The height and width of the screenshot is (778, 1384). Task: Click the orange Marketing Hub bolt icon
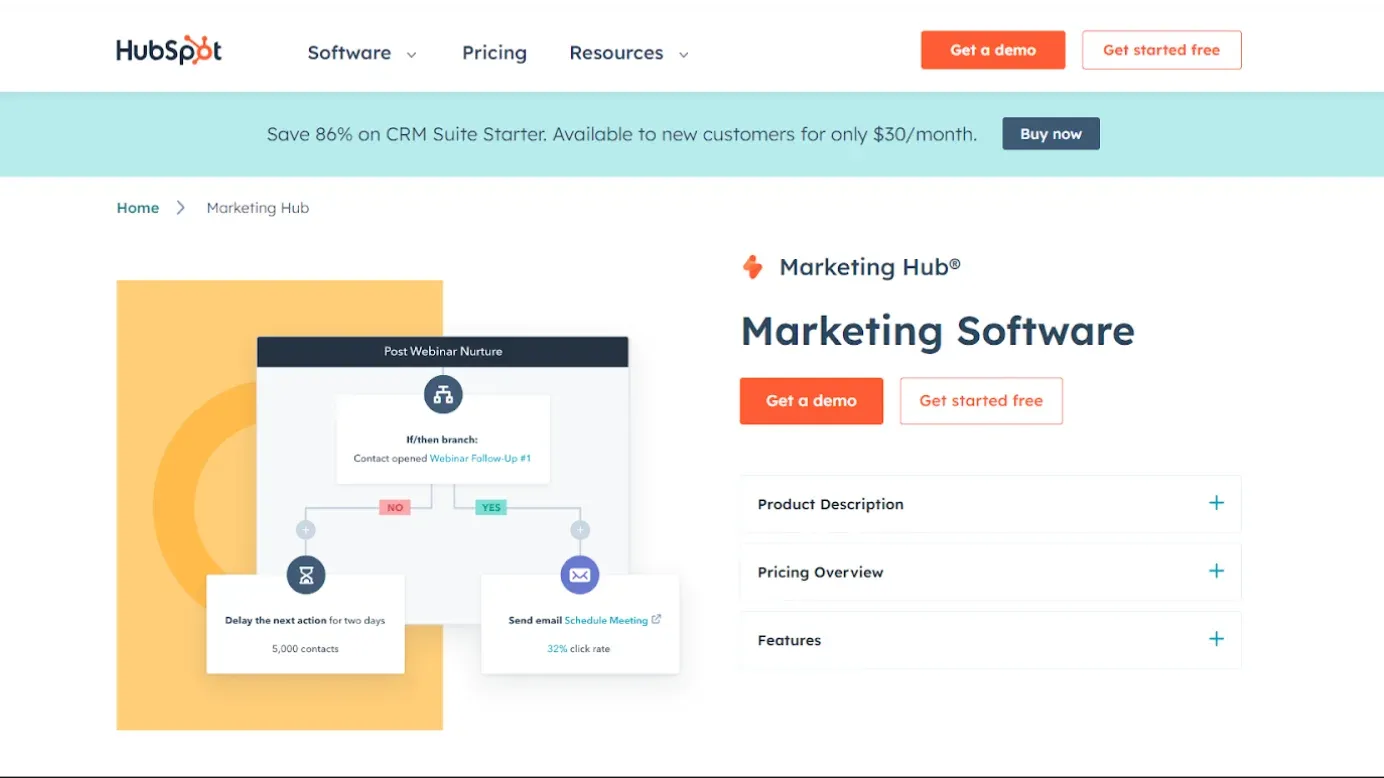pos(752,267)
